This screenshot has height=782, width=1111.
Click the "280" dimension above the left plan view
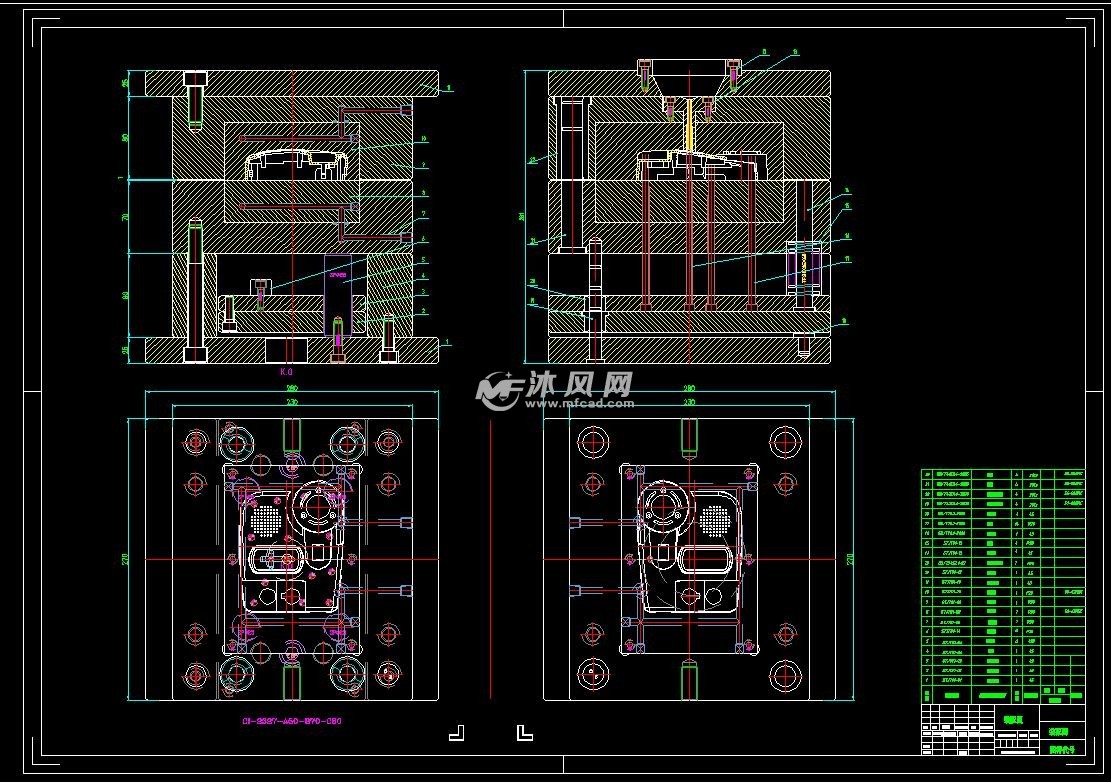point(291,388)
